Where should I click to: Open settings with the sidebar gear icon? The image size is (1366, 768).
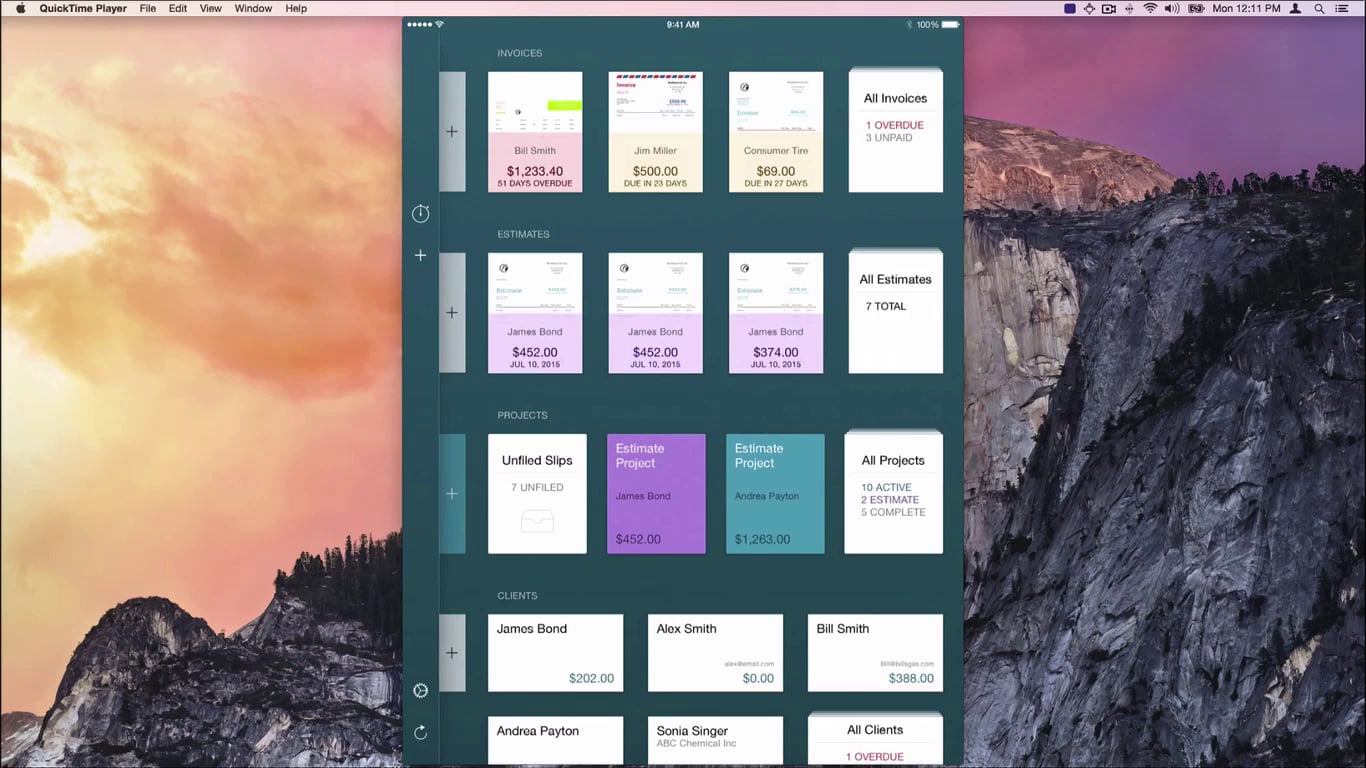click(x=420, y=691)
